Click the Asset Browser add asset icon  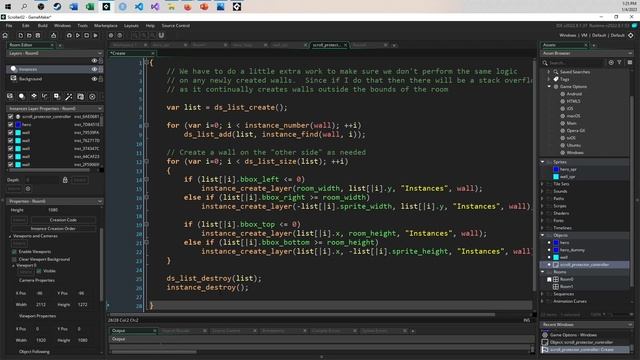(611, 62)
